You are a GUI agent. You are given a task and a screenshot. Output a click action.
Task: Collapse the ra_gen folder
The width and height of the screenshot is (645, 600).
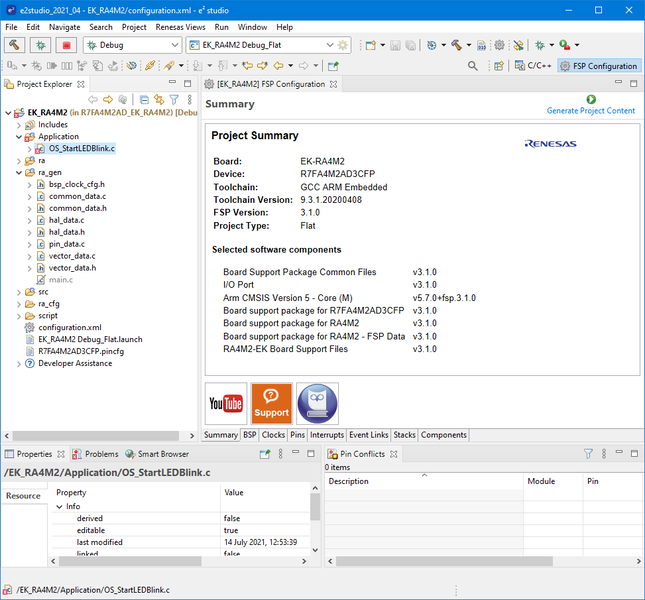click(19, 172)
